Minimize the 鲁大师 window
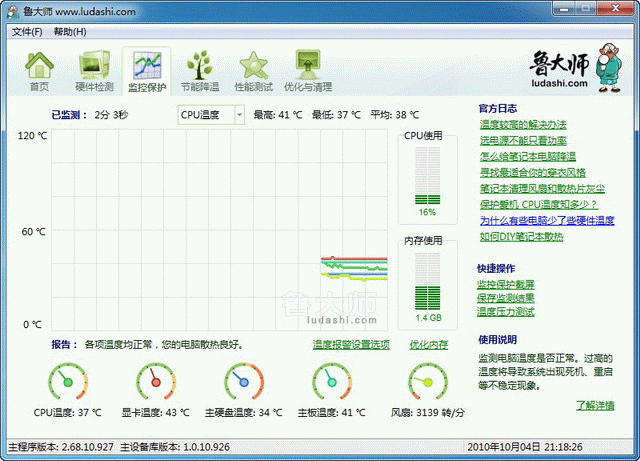The height and width of the screenshot is (461, 640). click(x=564, y=8)
